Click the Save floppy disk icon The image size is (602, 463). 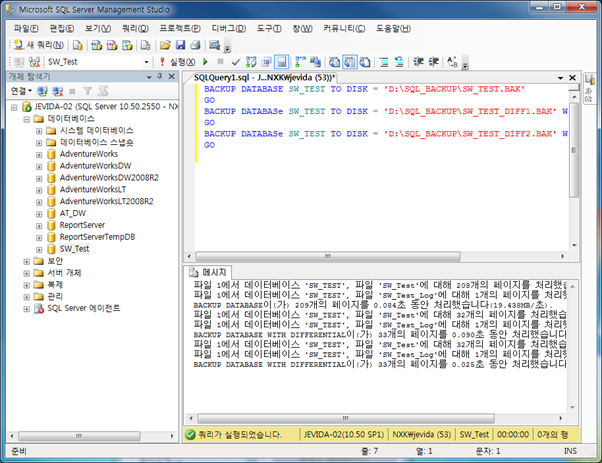(180, 45)
